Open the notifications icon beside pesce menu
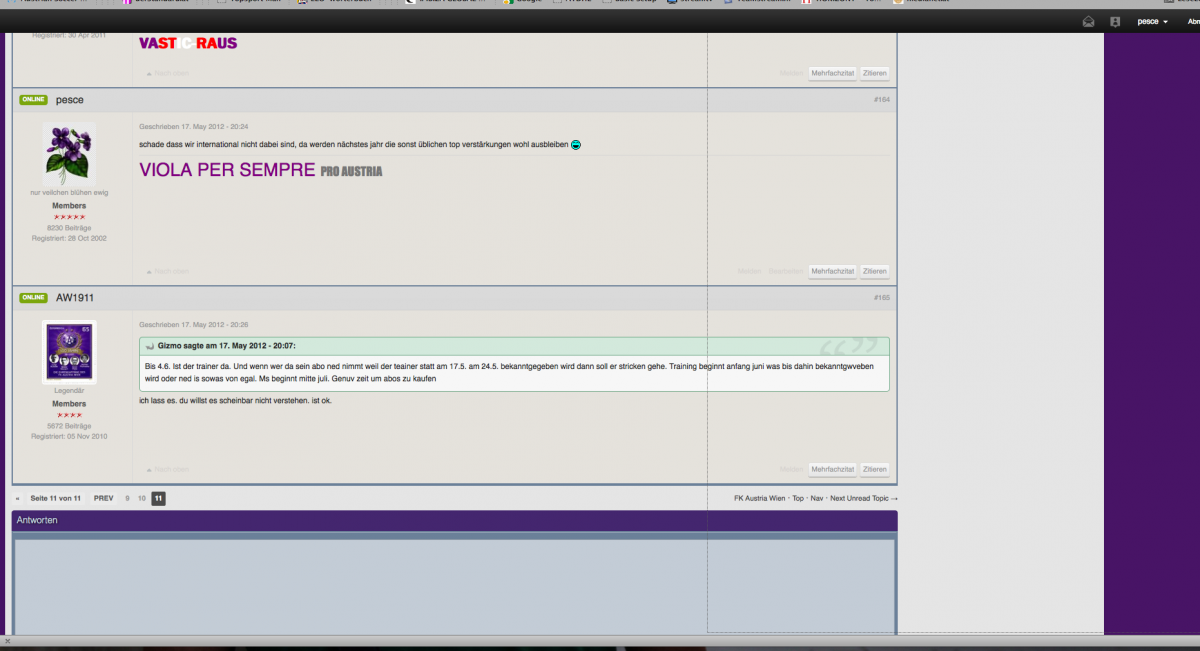The height and width of the screenshot is (651, 1200). pos(1115,21)
